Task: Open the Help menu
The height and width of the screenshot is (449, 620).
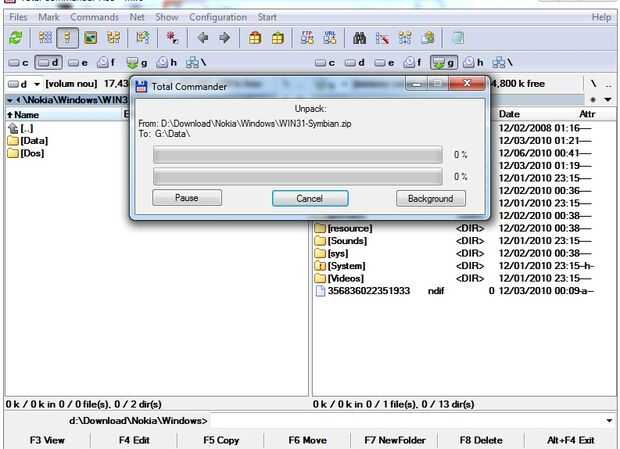Action: pos(601,17)
